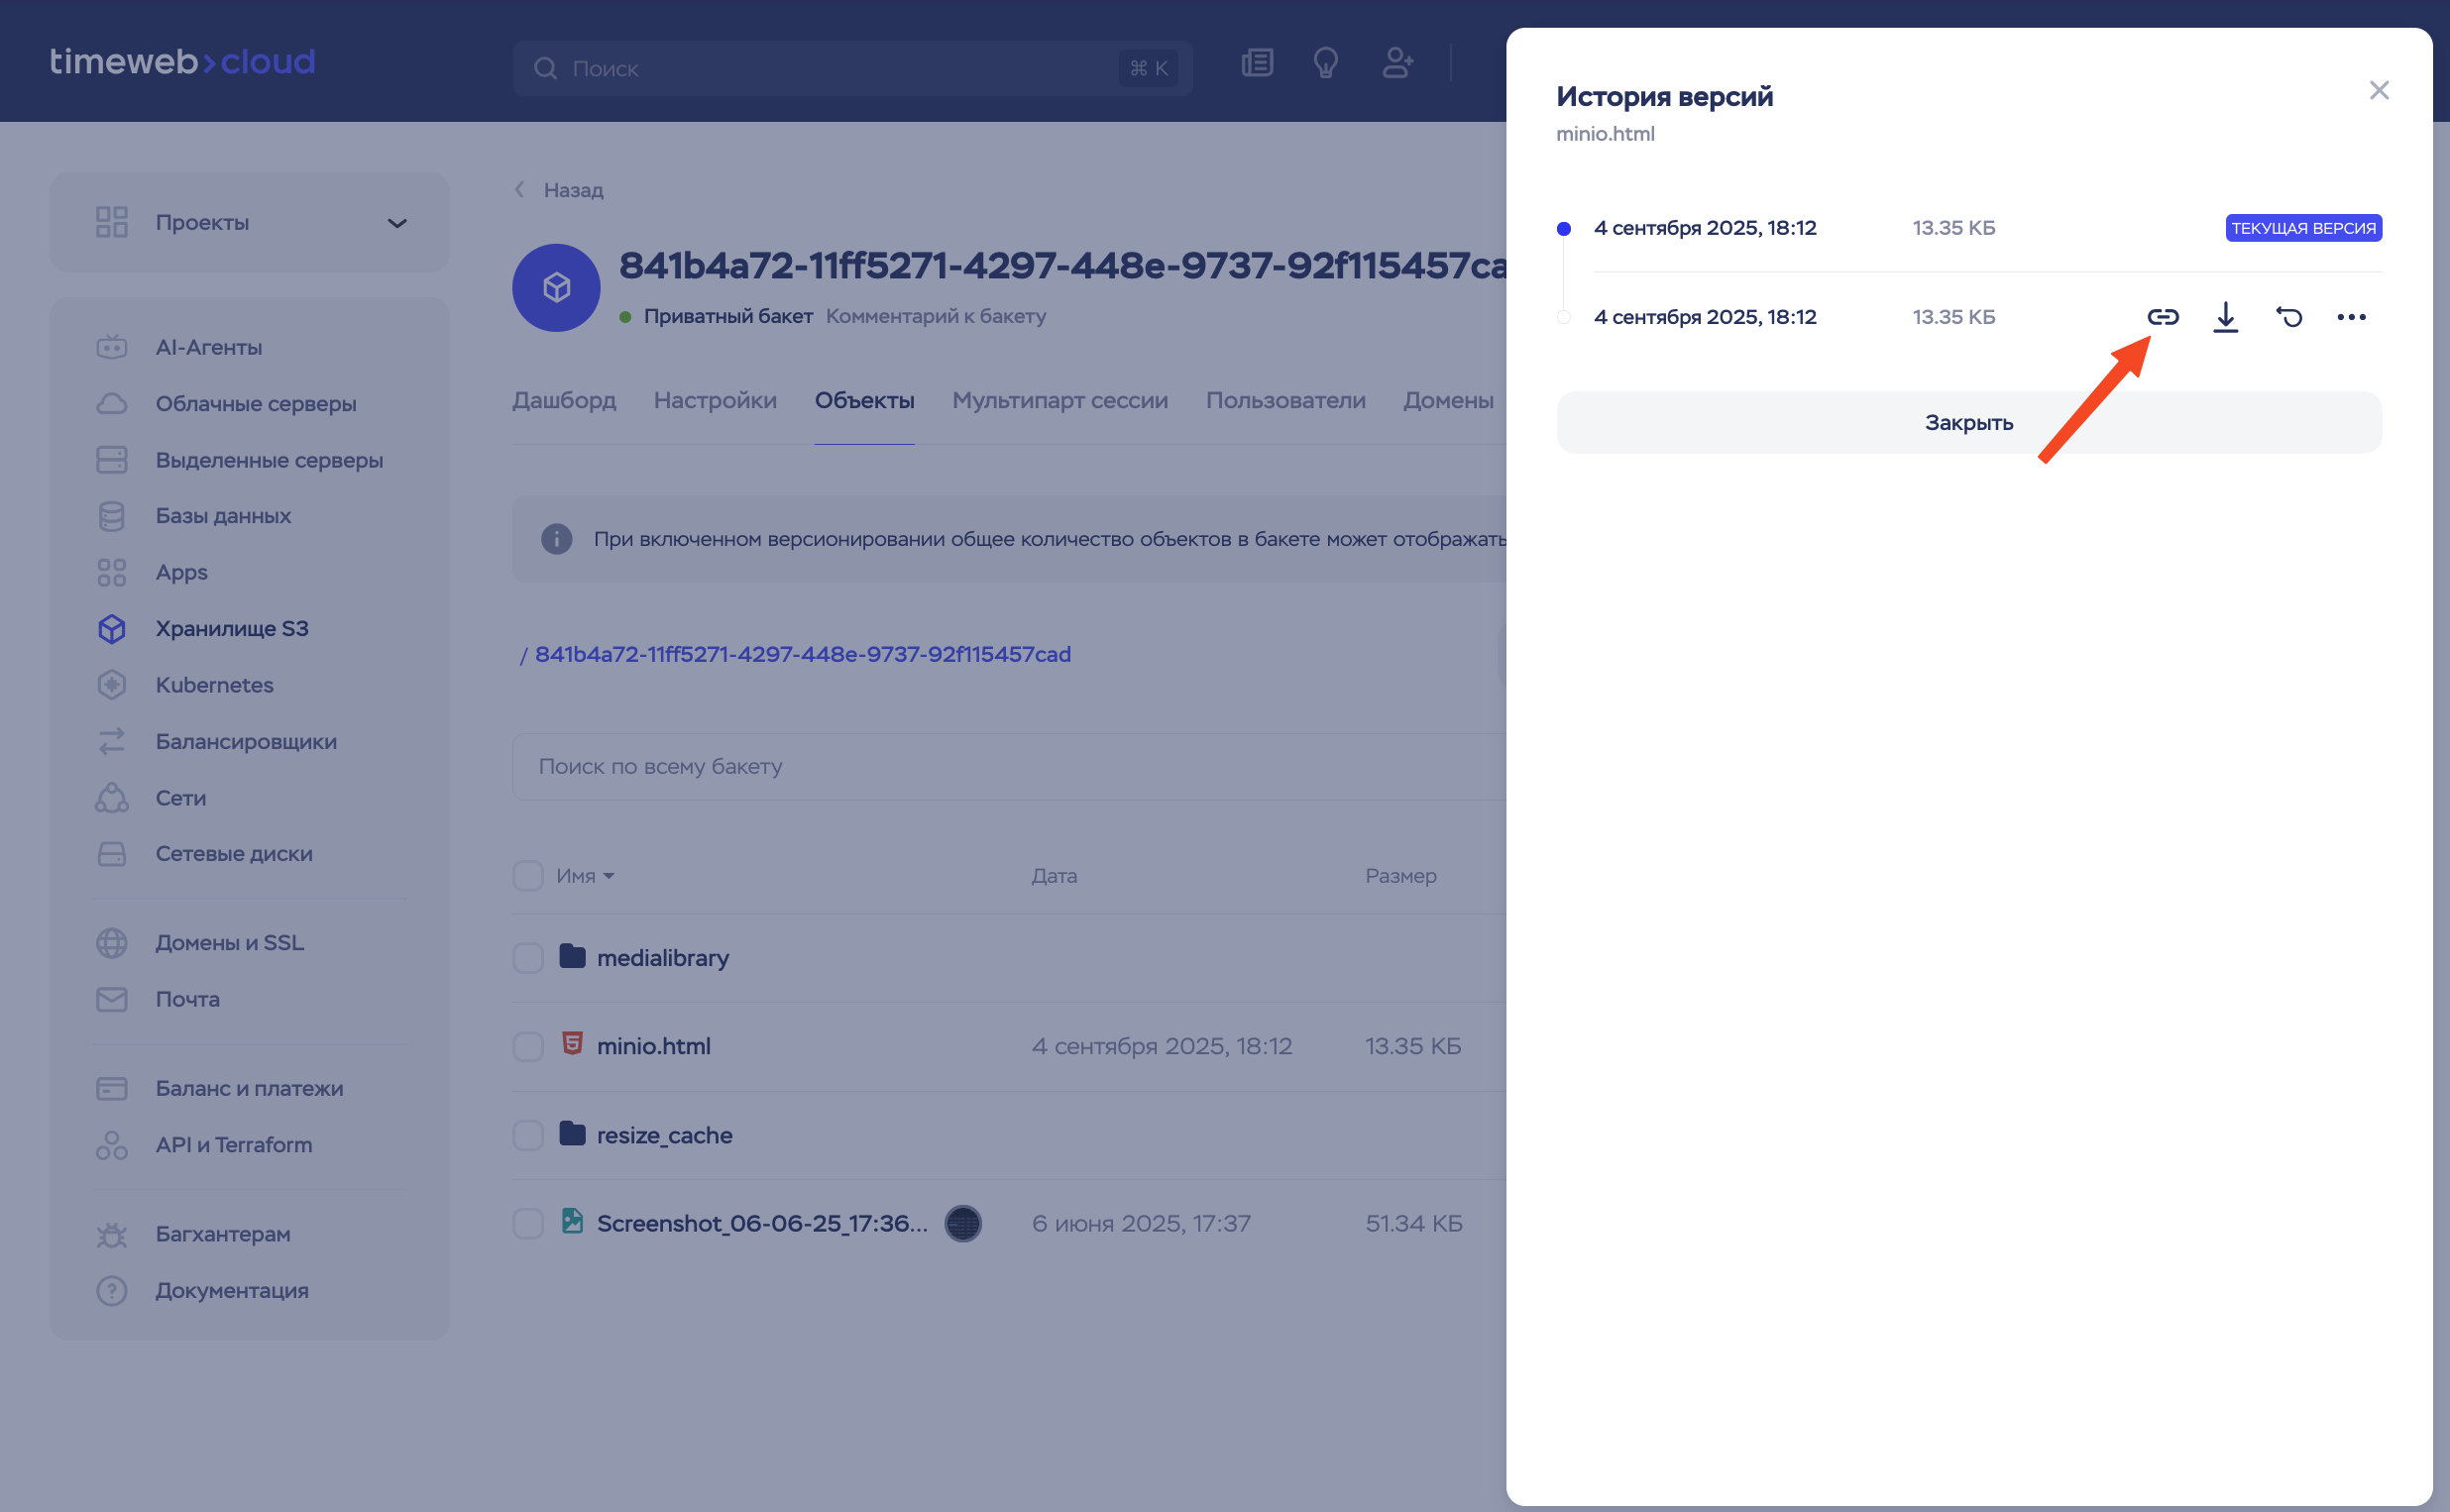2450x1512 pixels.
Task: Edit Комментарий к бакету text
Action: pos(936,316)
